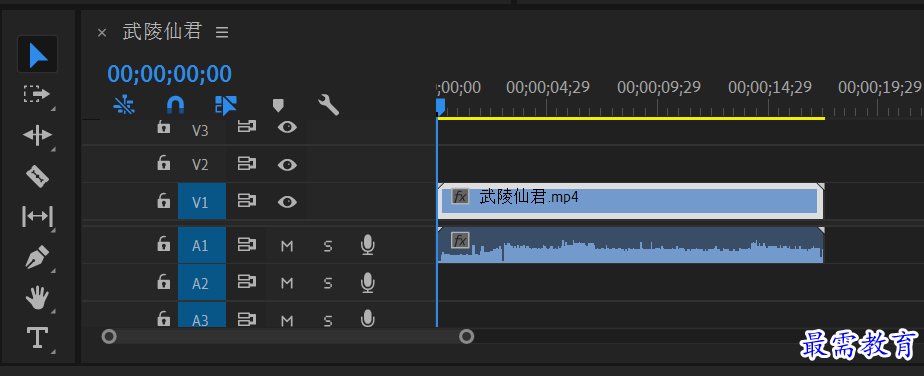The width and height of the screenshot is (924, 376).
Task: Toggle A1 track targeting
Action: (x=202, y=245)
